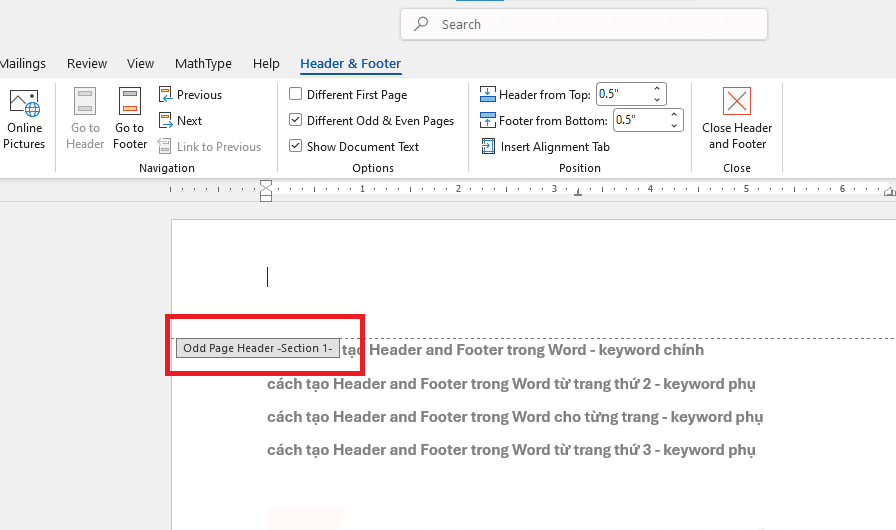Jump to footer with Go to Footer
This screenshot has width=896, height=530.
click(x=130, y=120)
